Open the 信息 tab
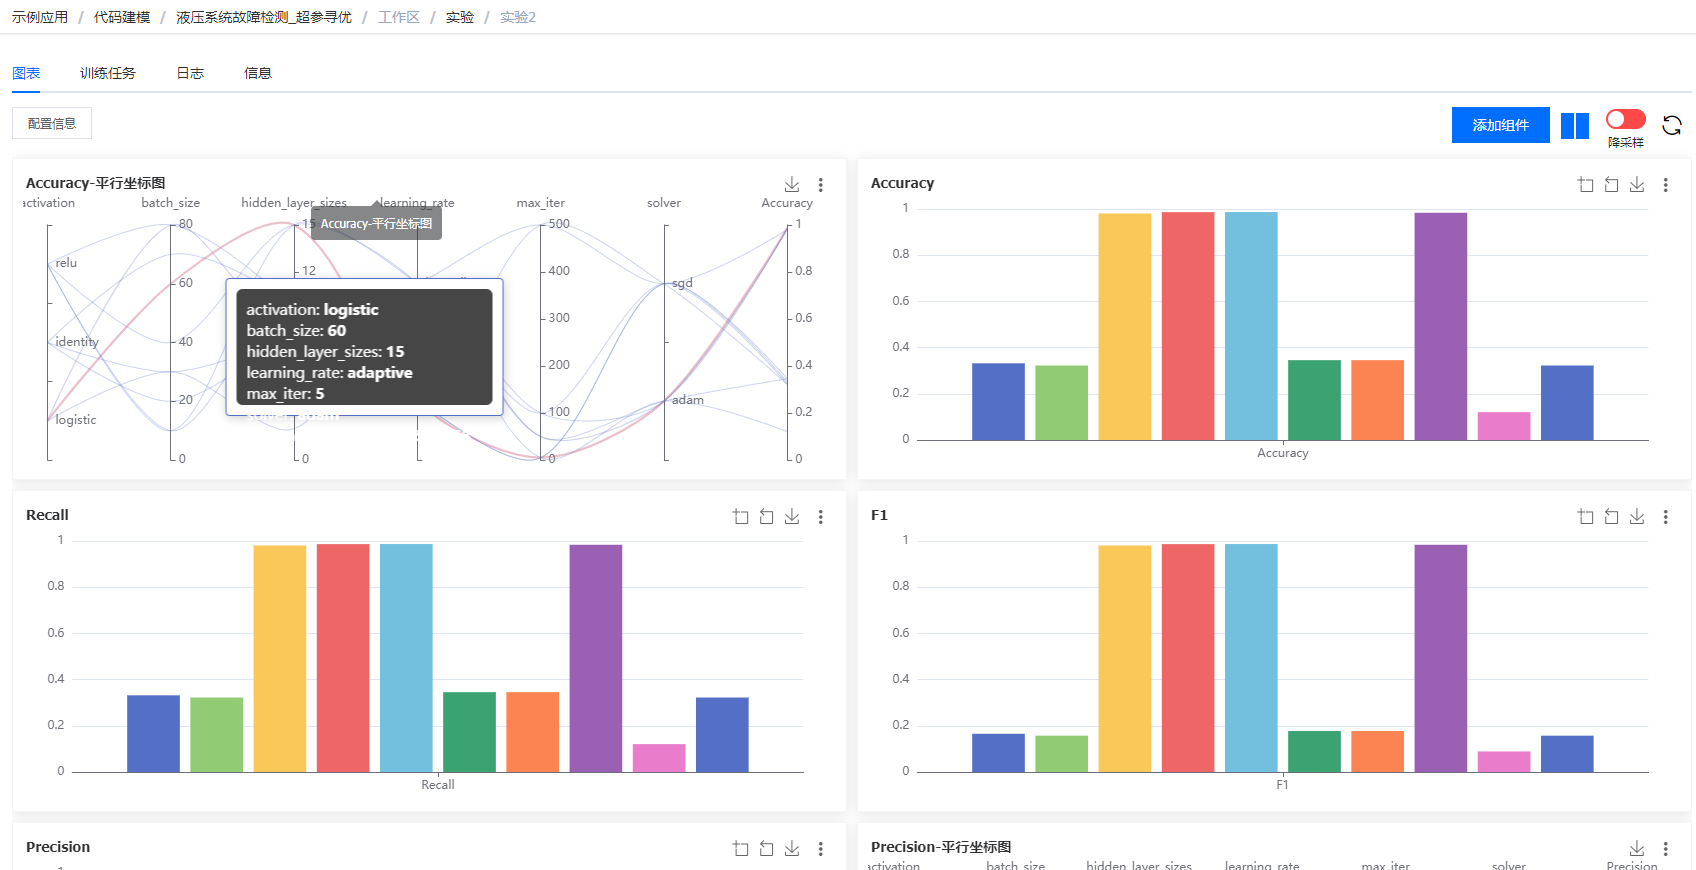The image size is (1696, 870). click(258, 73)
